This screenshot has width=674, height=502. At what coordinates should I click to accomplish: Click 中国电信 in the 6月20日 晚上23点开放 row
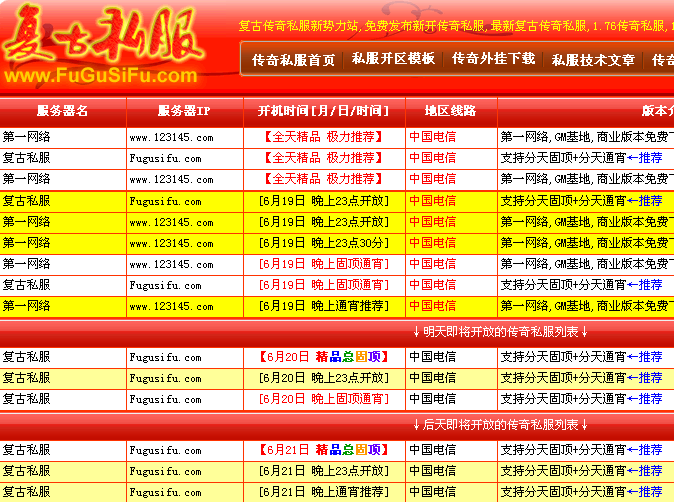432,378
